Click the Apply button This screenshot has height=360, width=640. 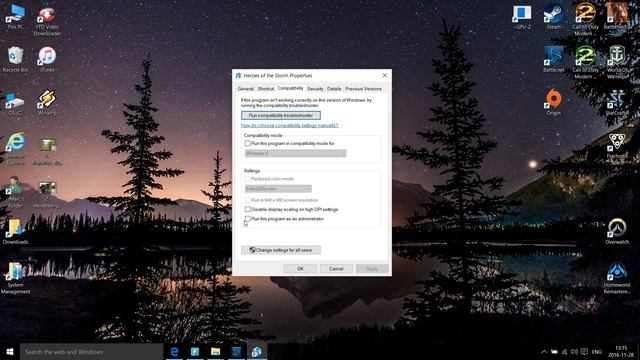[372, 269]
